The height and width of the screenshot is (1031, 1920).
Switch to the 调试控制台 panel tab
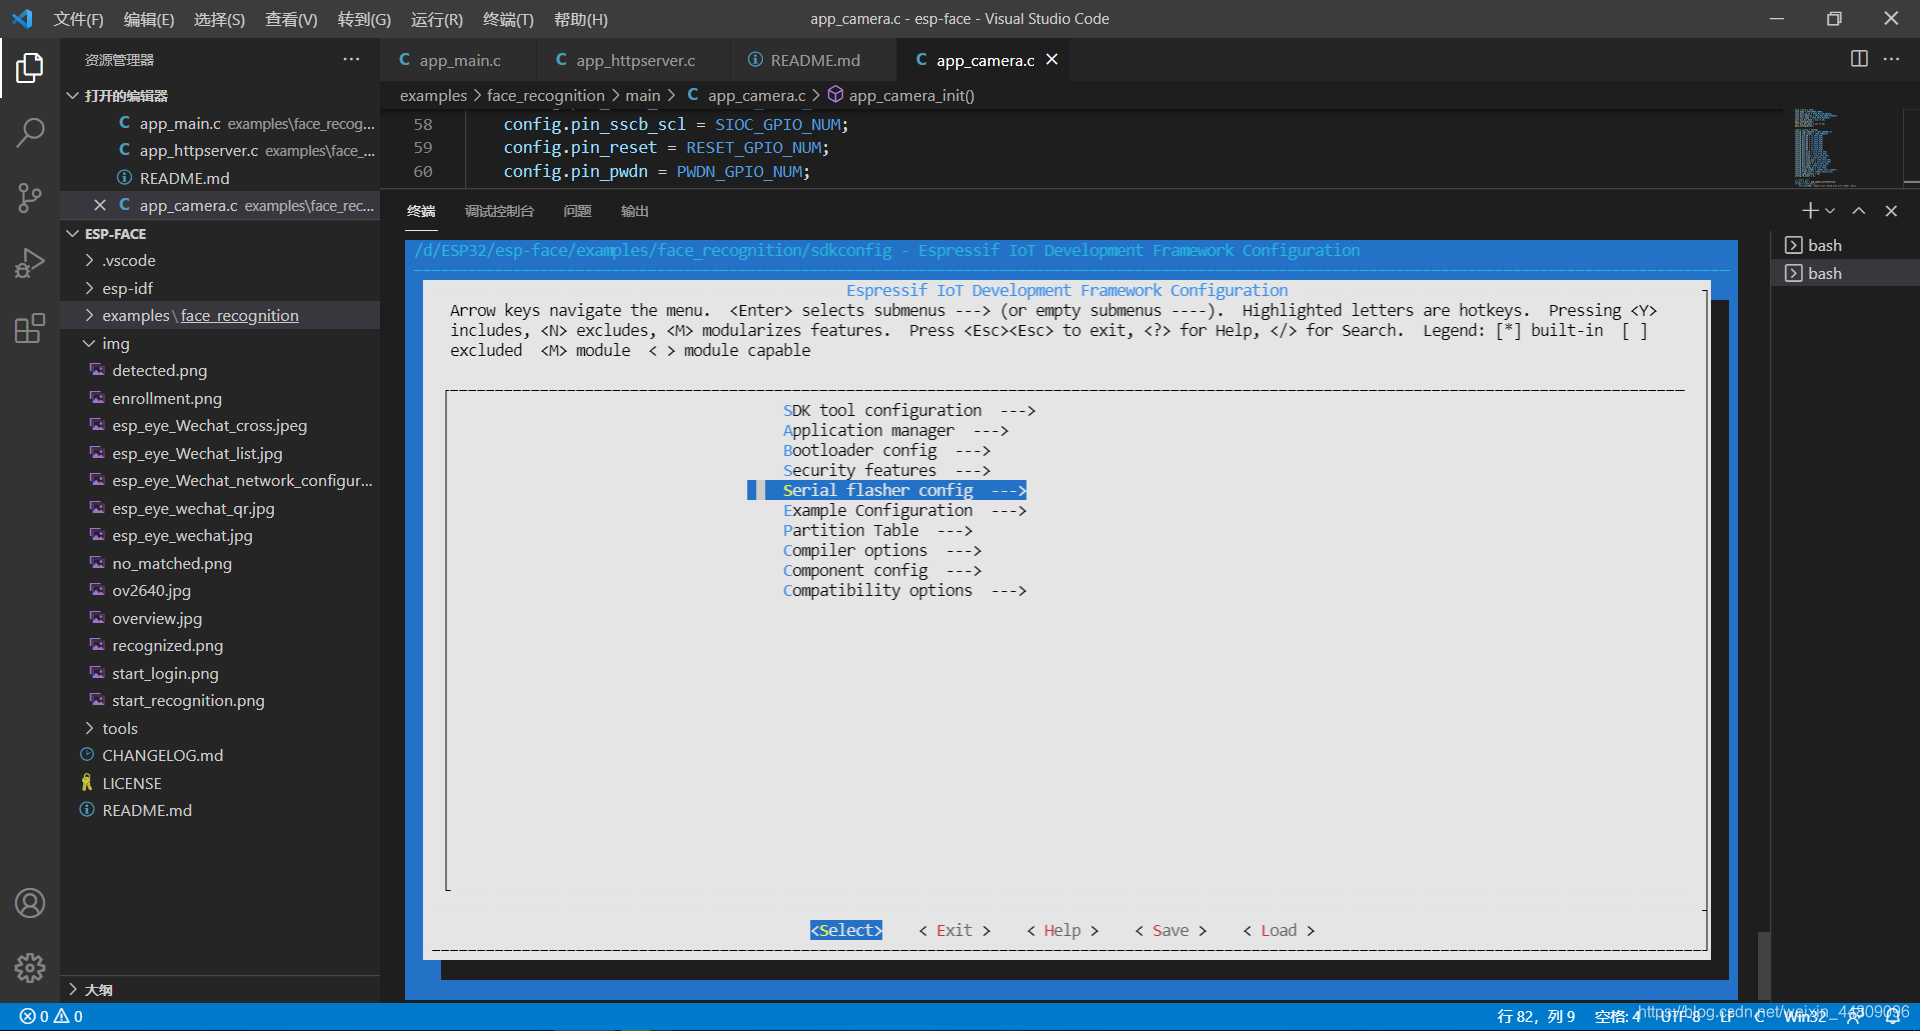(499, 211)
